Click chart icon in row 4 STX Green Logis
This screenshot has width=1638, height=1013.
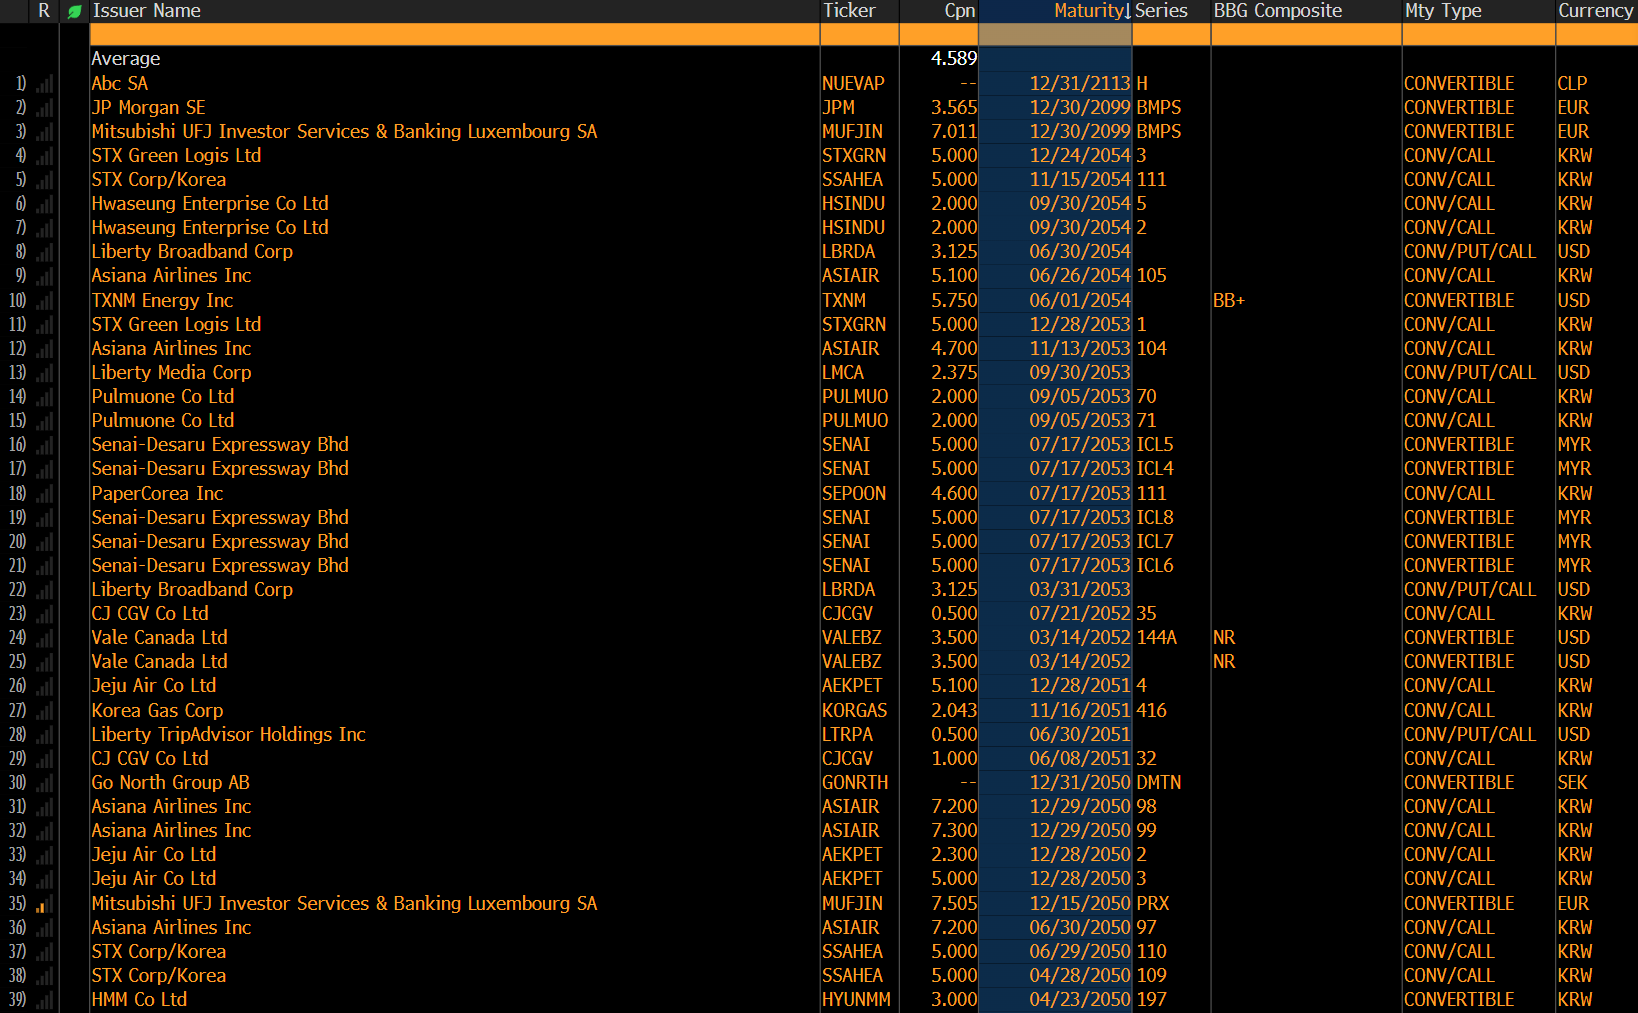click(44, 156)
